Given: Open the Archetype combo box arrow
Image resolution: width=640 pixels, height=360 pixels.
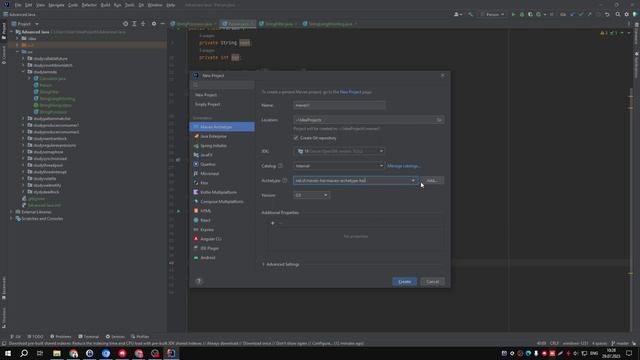Looking at the screenshot, I should tap(413, 180).
